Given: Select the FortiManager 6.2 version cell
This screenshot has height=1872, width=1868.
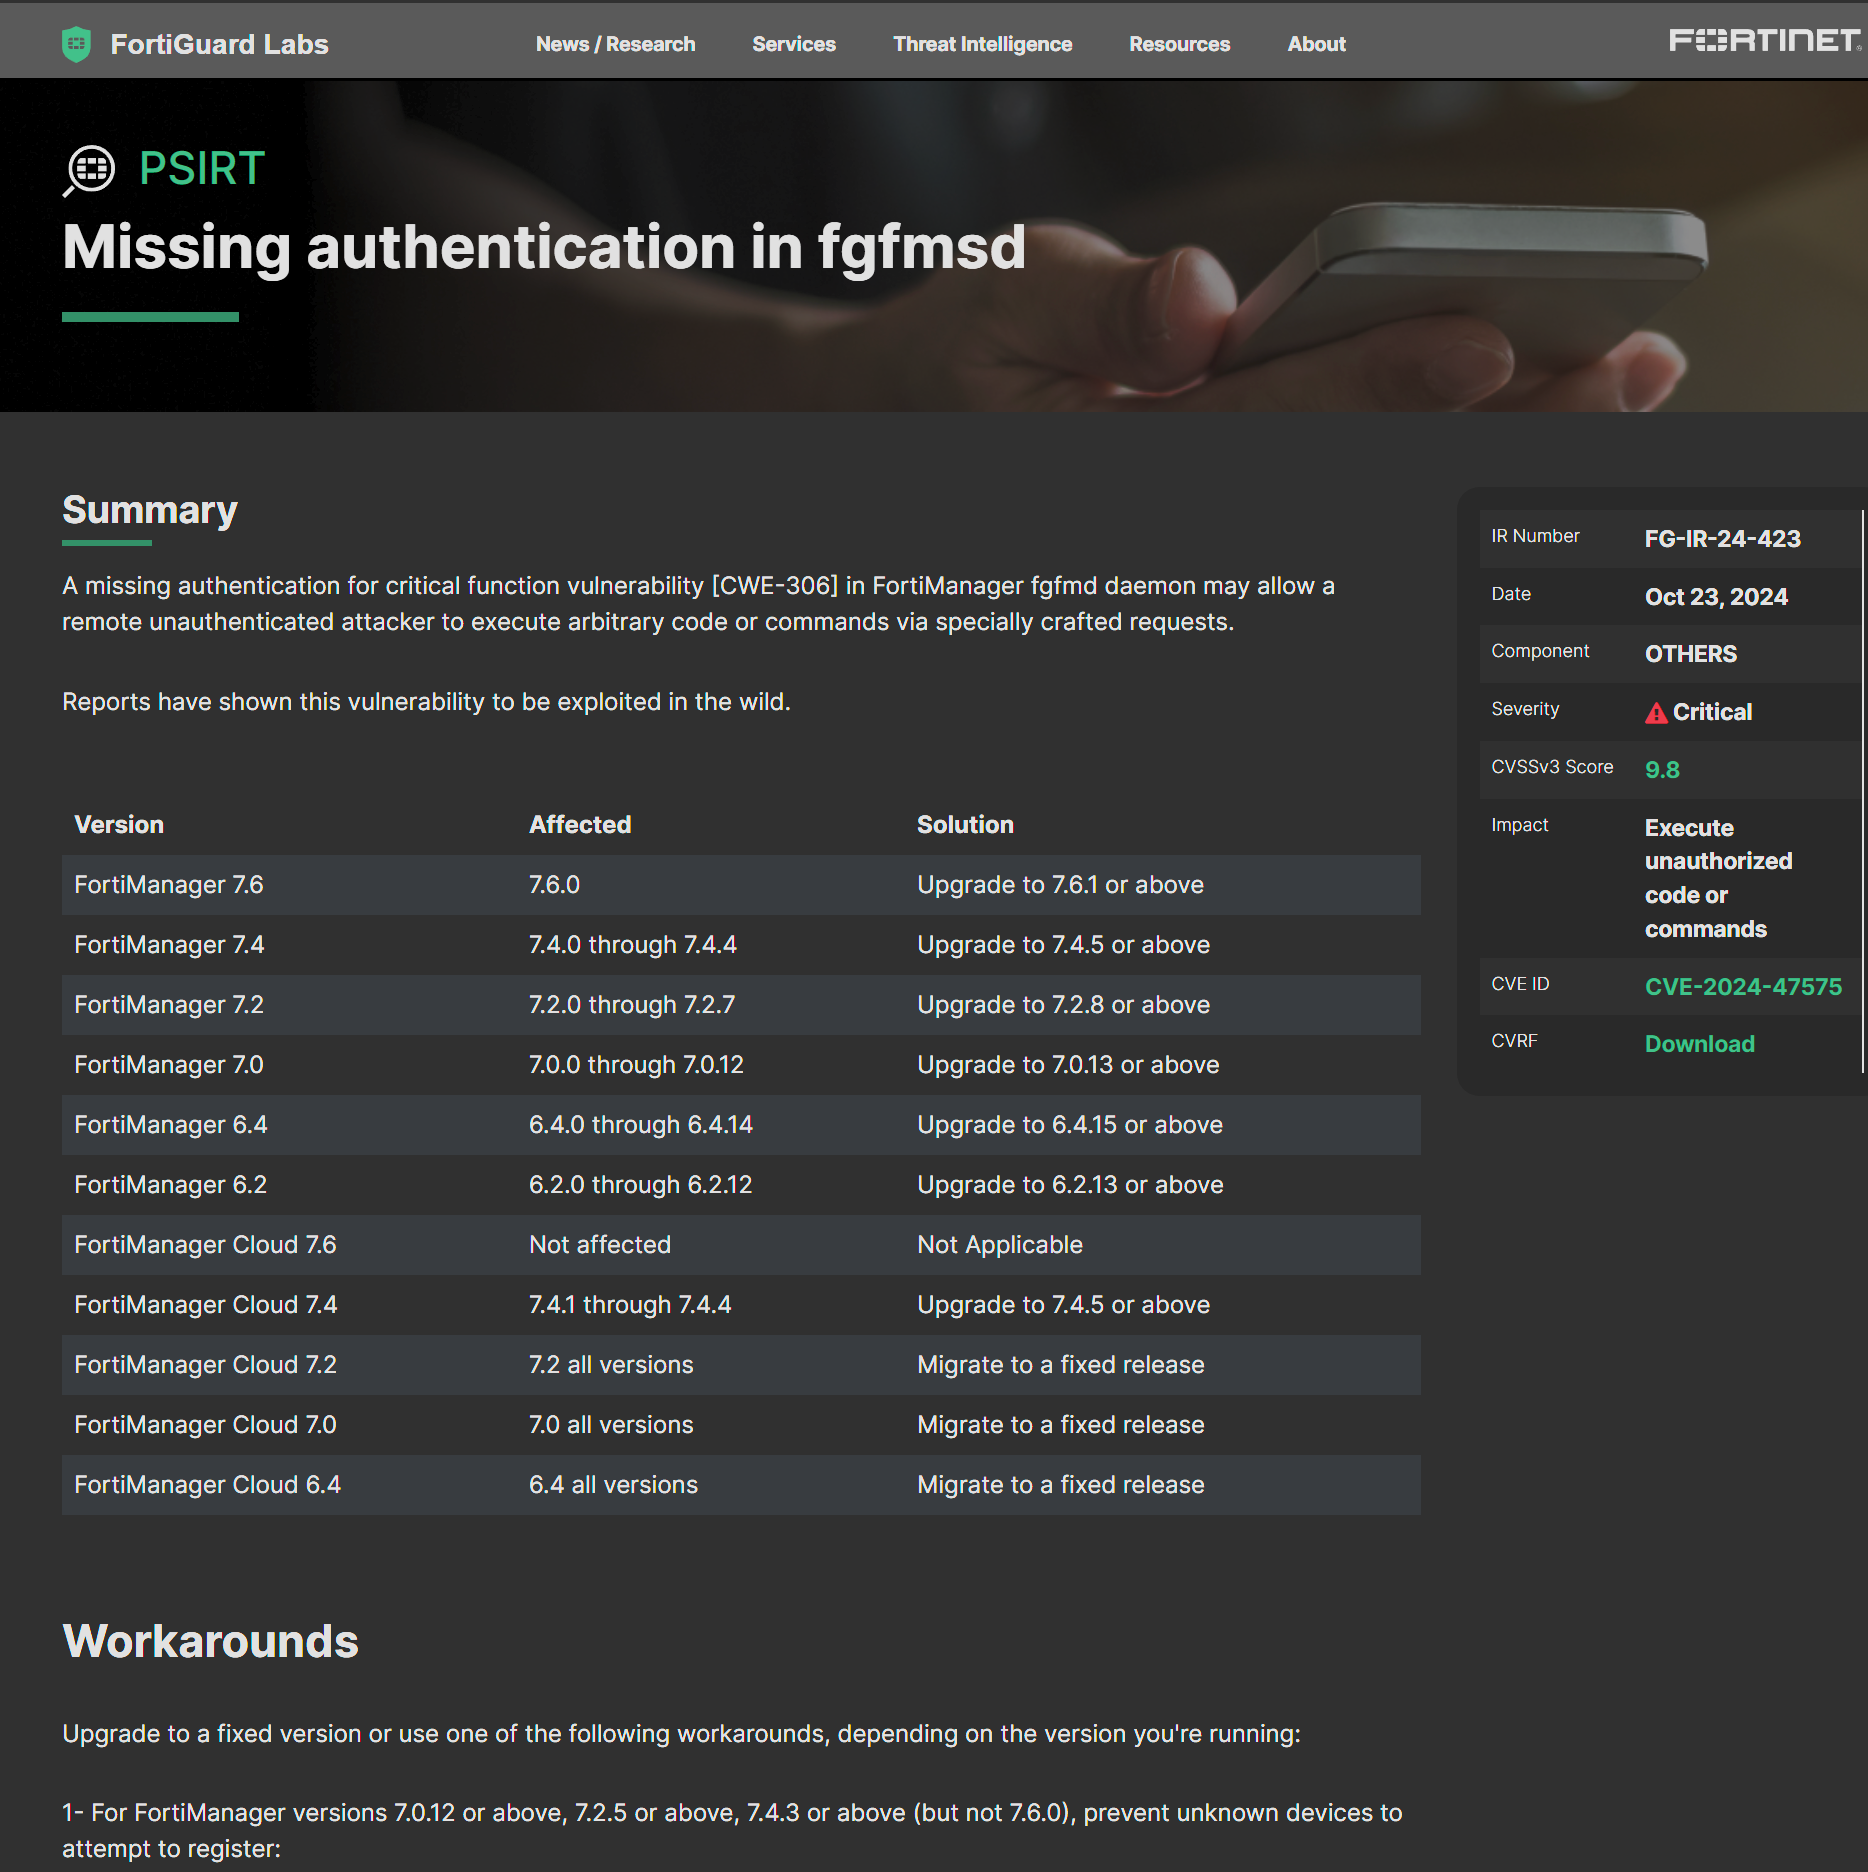Looking at the screenshot, I should pos(171,1184).
